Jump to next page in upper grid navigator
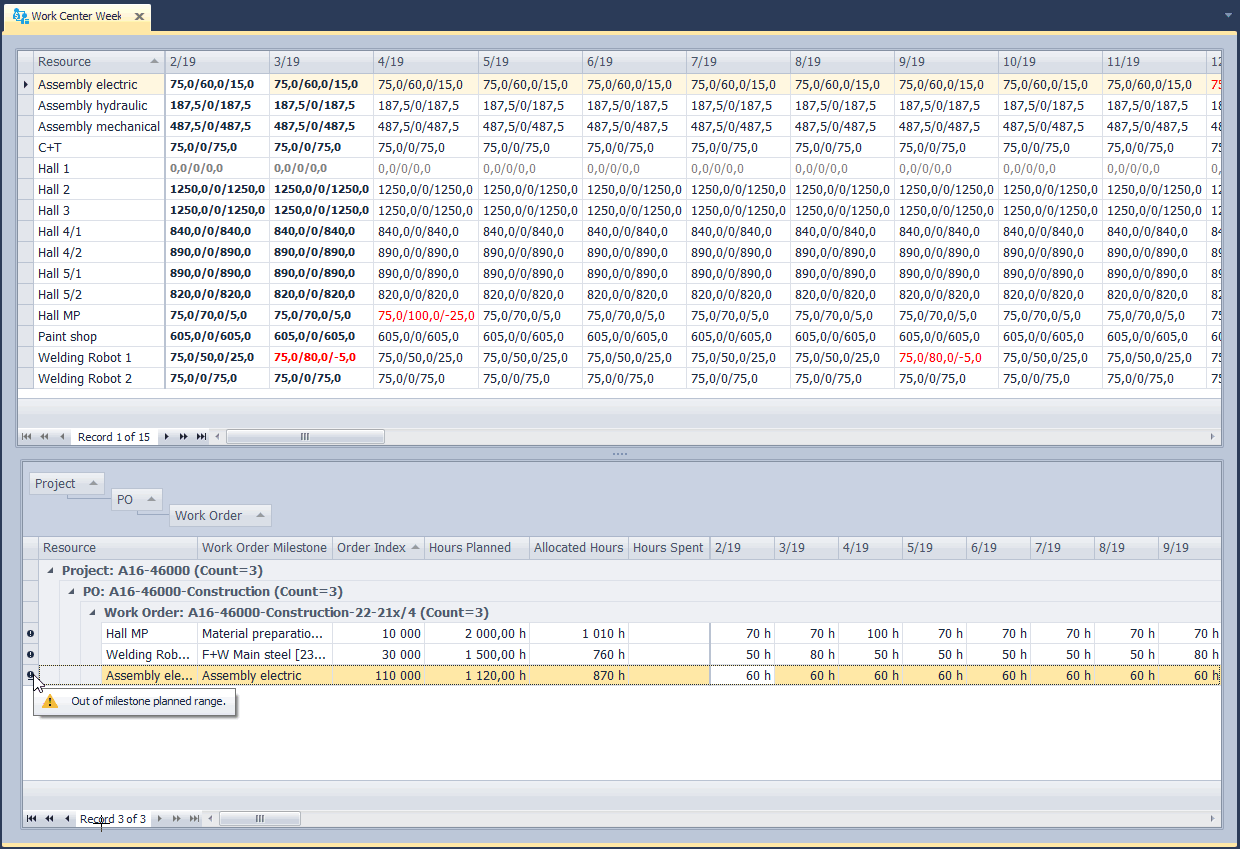The height and width of the screenshot is (849, 1240). pyautogui.click(x=184, y=437)
